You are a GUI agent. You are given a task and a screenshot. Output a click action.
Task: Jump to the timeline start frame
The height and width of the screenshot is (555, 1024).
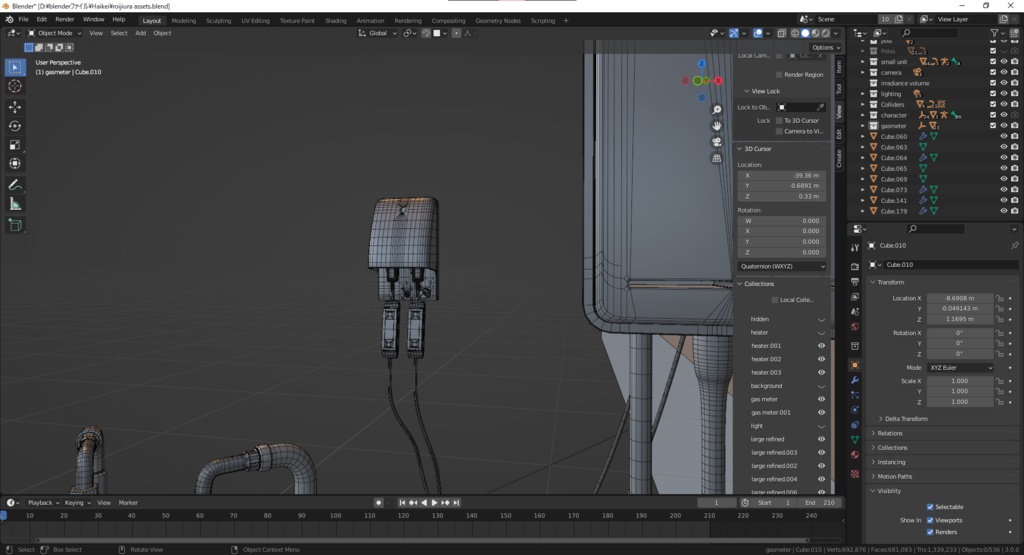click(402, 503)
